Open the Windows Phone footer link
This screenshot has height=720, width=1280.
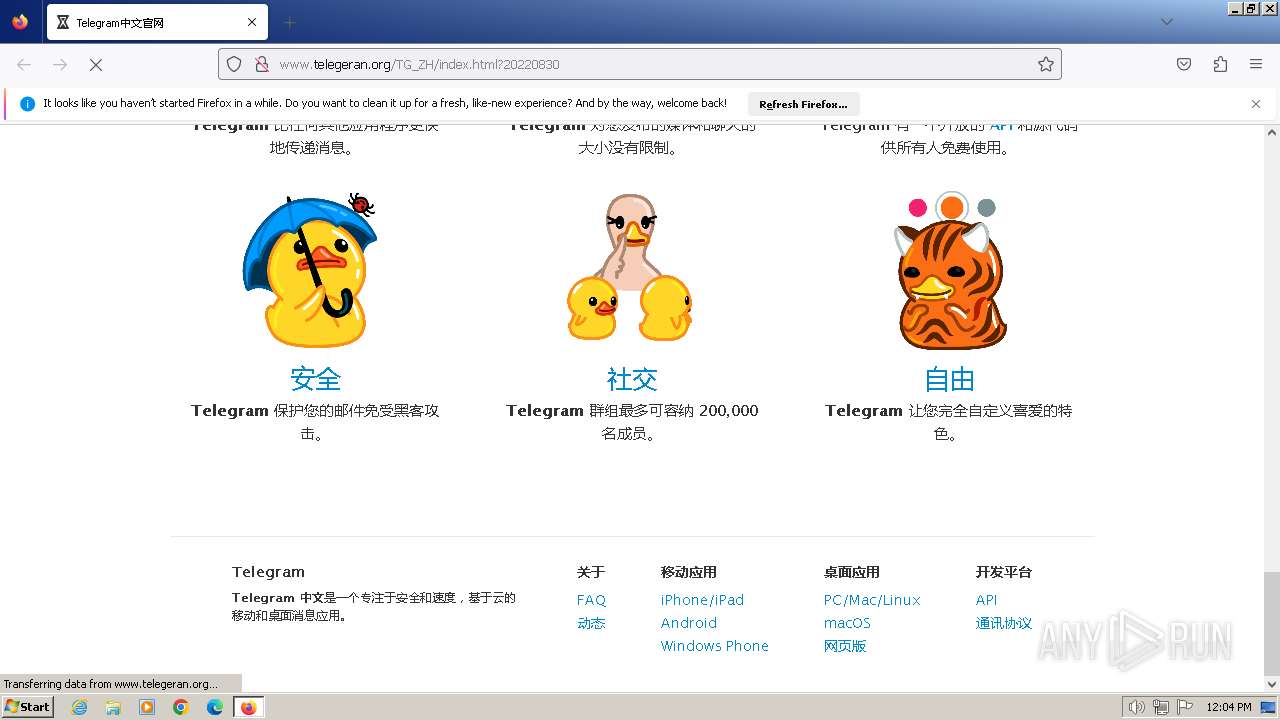click(x=714, y=646)
